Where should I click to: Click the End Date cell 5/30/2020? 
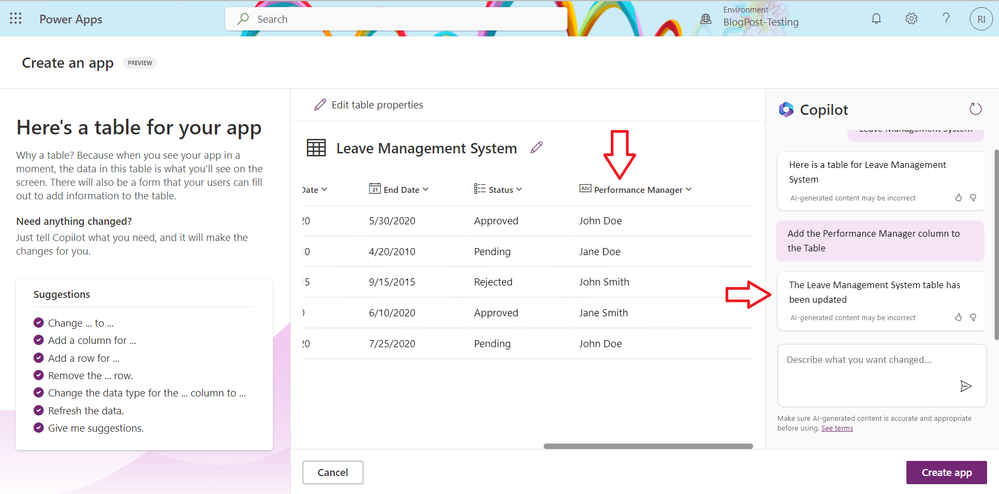tap(391, 221)
